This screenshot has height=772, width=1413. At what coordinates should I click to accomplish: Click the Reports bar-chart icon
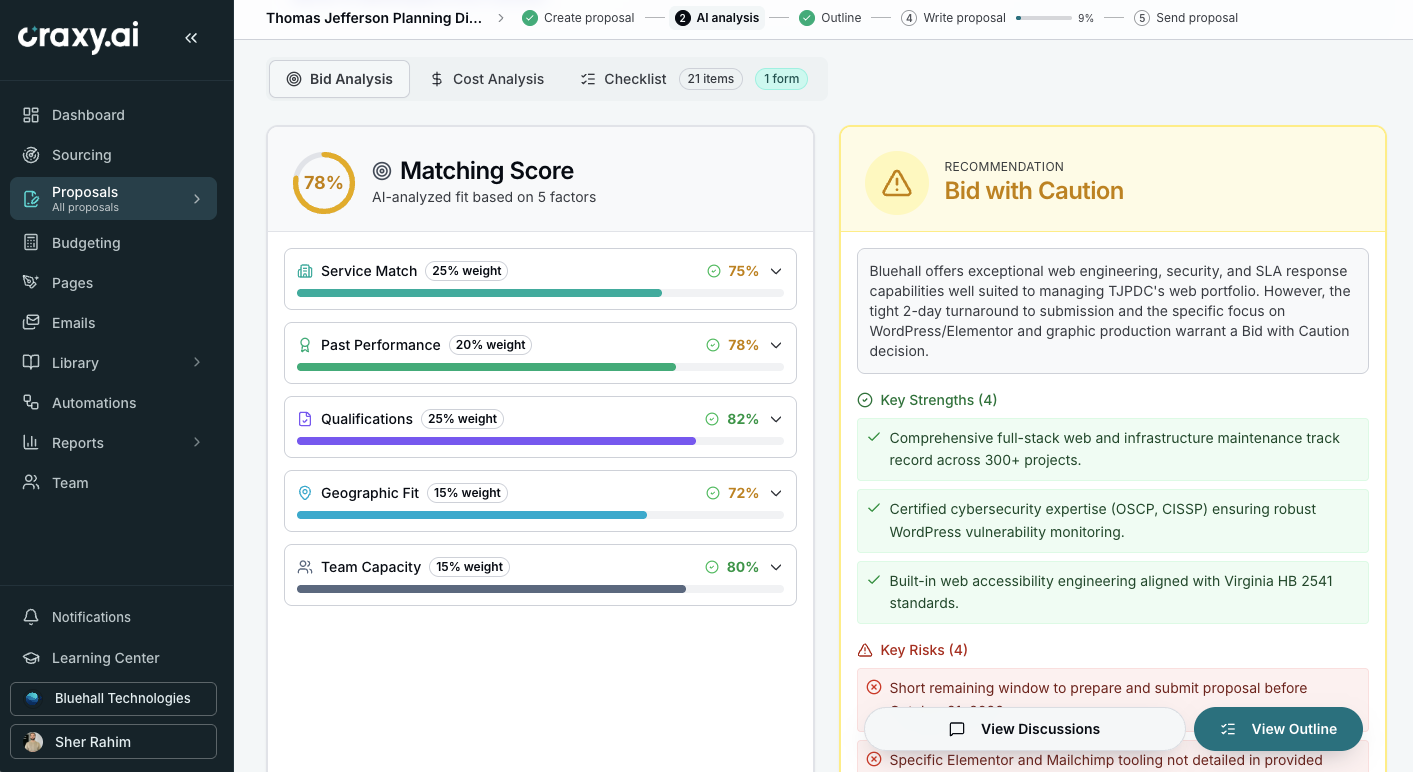click(x=31, y=442)
